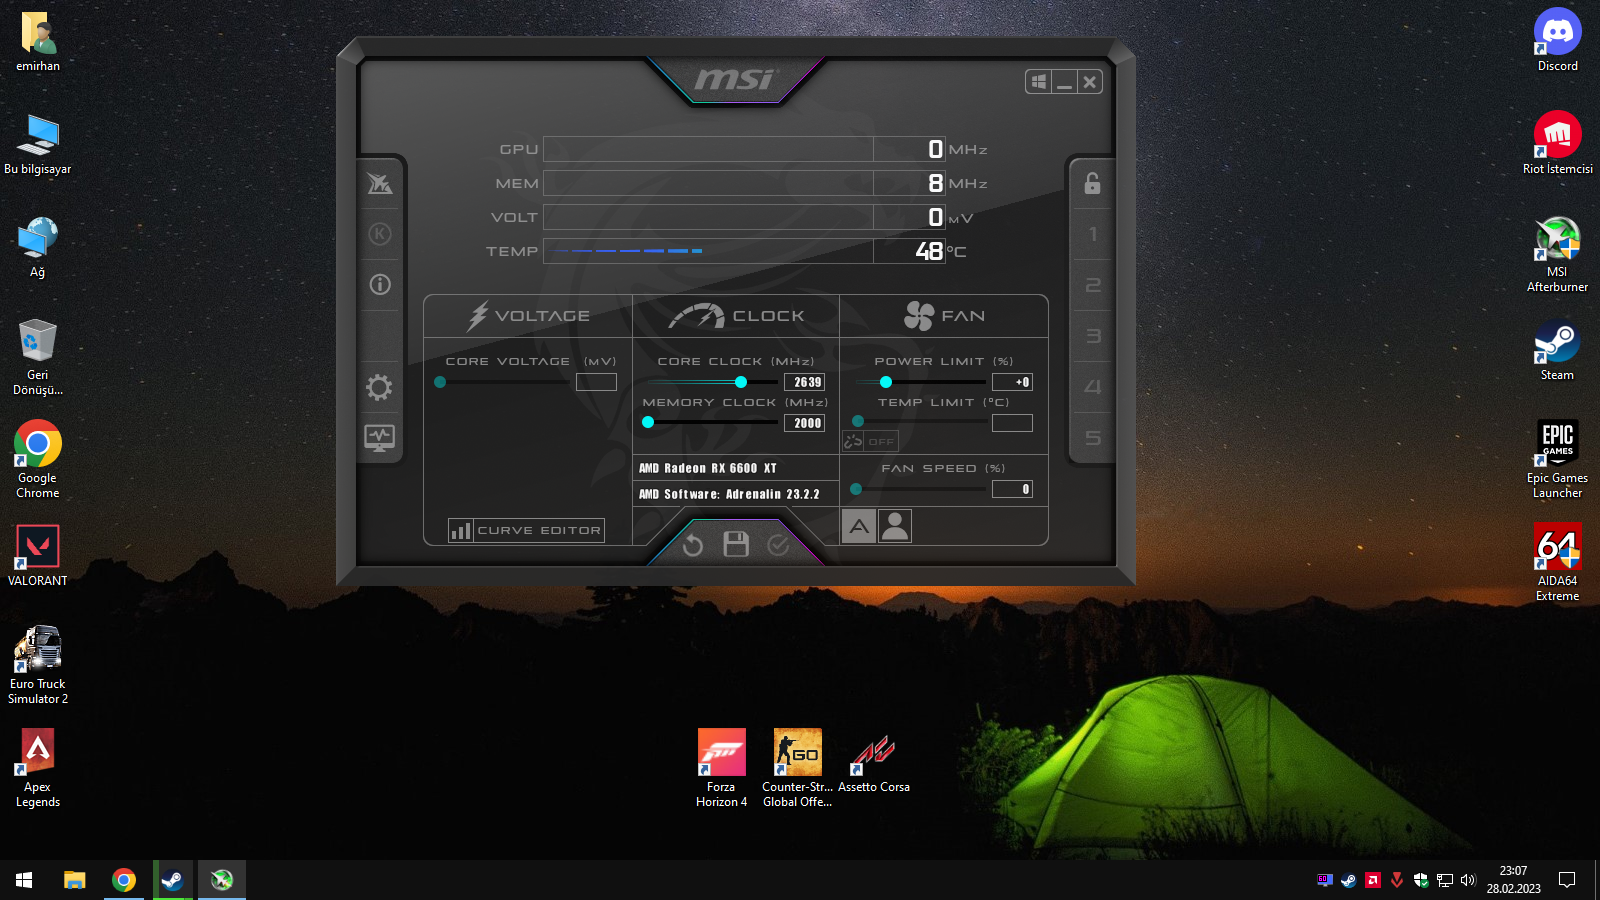Open Afterburner system information icon
The width and height of the screenshot is (1600, 900).
click(380, 285)
